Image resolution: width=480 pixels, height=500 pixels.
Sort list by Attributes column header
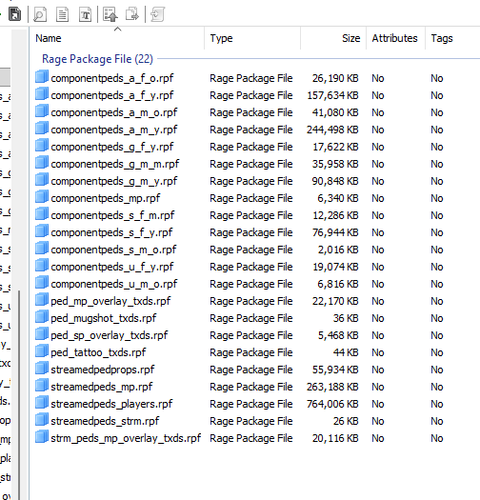click(396, 38)
